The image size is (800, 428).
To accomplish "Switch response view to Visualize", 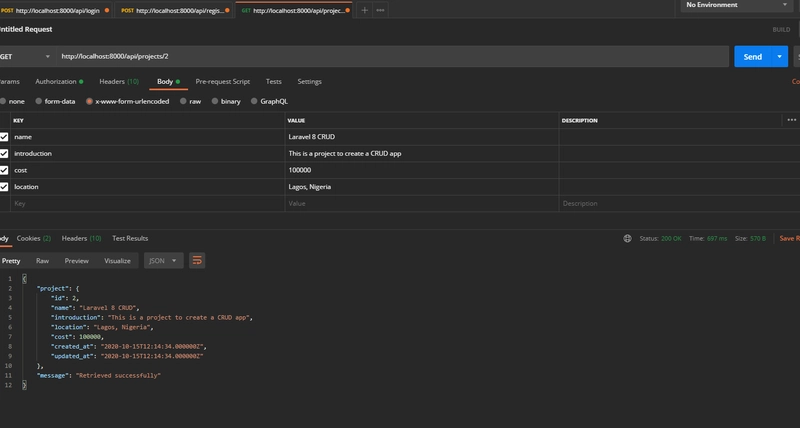I will click(117, 261).
